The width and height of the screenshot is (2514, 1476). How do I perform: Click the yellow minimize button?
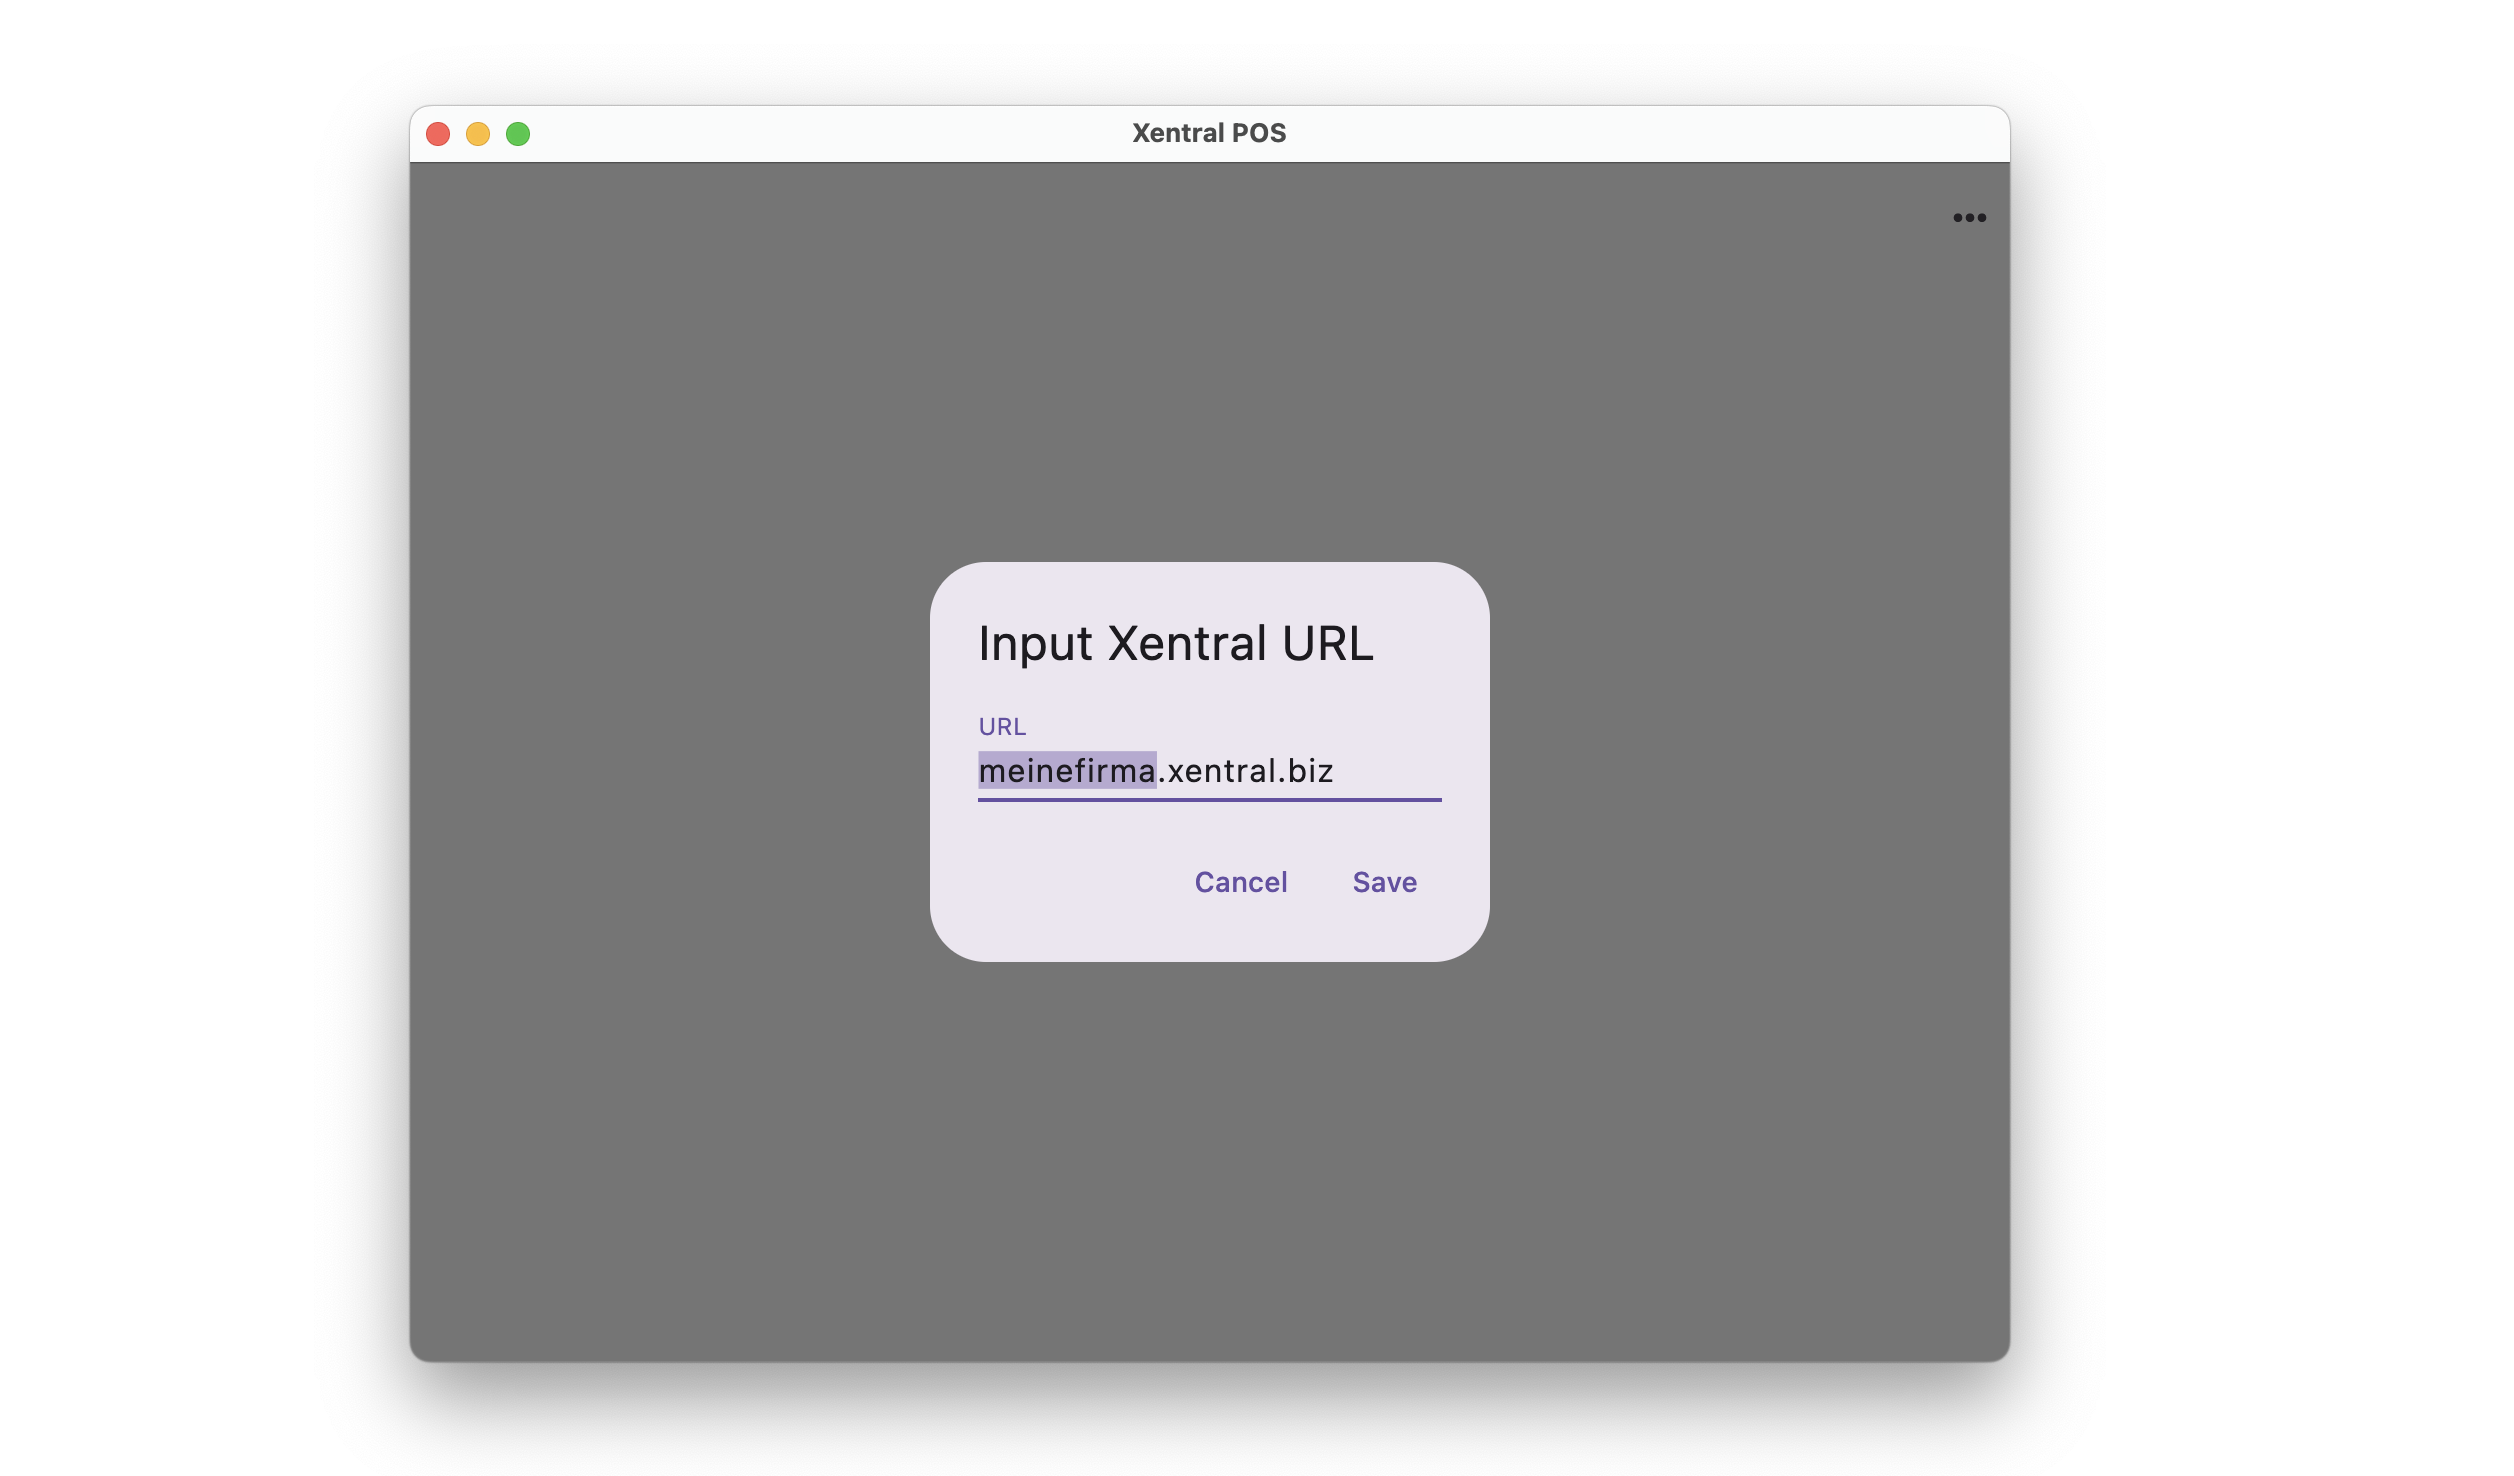(478, 133)
